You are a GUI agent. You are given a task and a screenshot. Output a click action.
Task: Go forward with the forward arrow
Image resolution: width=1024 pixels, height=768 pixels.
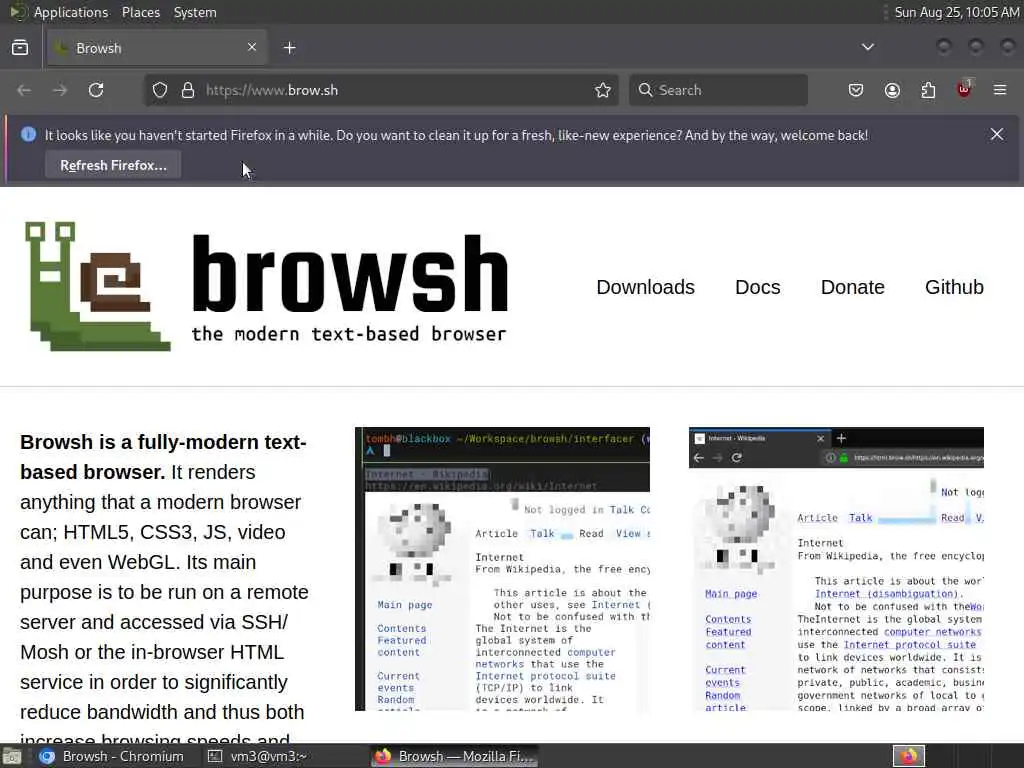point(60,90)
